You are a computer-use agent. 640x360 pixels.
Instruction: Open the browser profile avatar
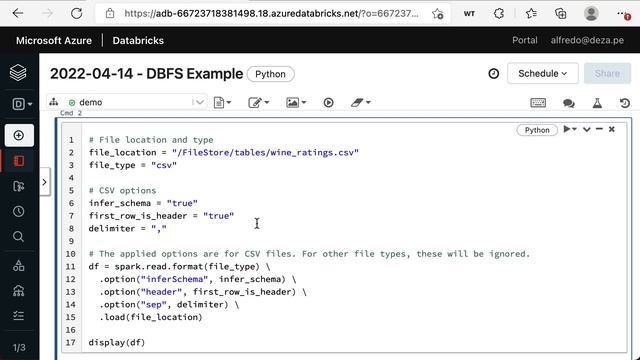591,13
